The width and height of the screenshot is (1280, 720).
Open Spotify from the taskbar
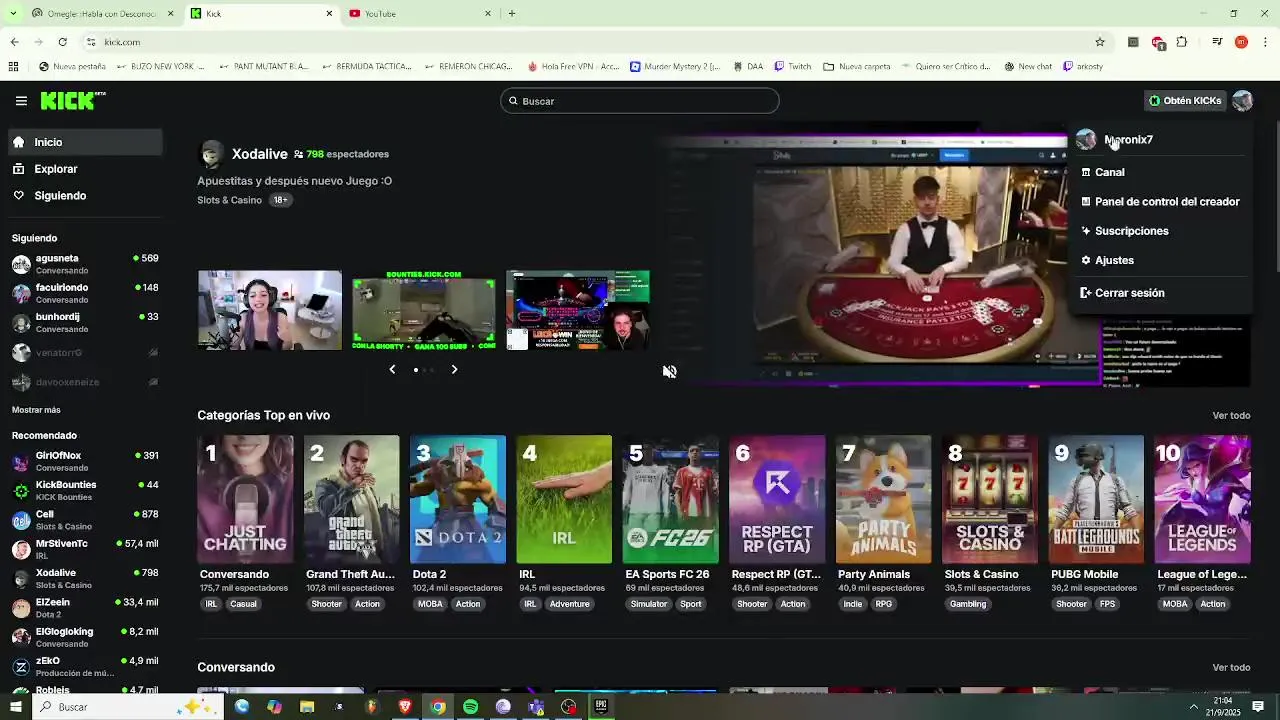point(470,707)
